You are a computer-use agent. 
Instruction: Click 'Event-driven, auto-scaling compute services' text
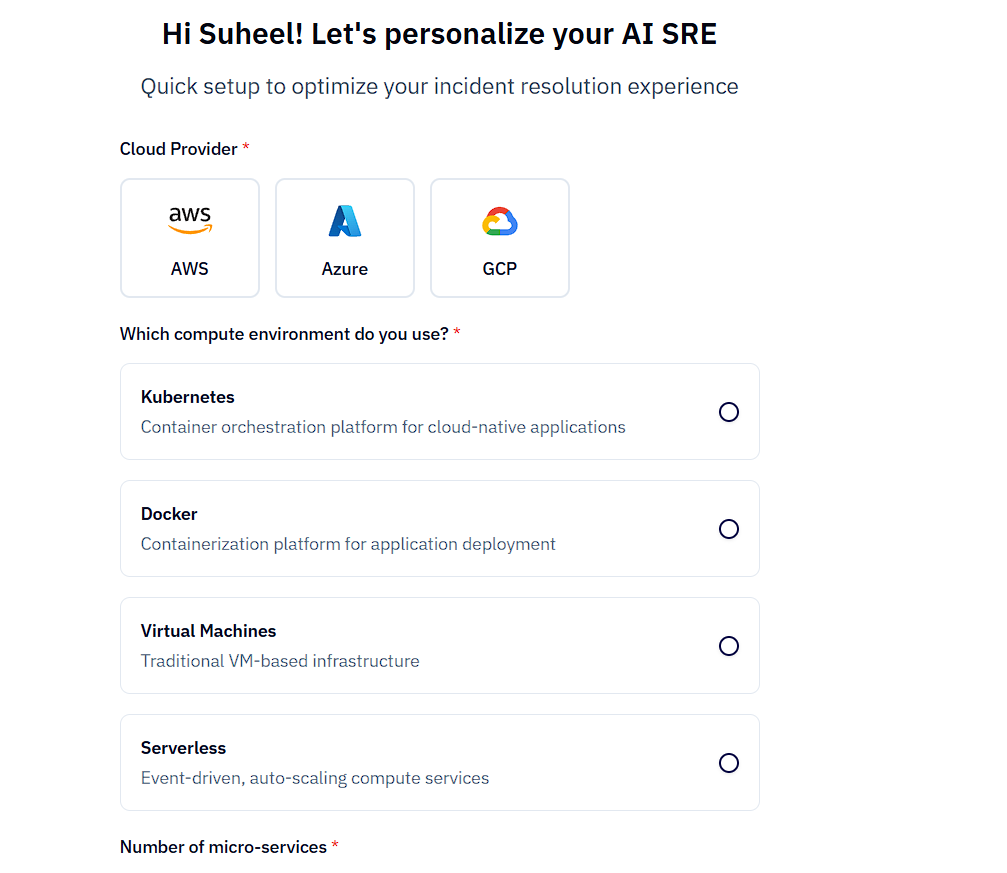click(315, 778)
